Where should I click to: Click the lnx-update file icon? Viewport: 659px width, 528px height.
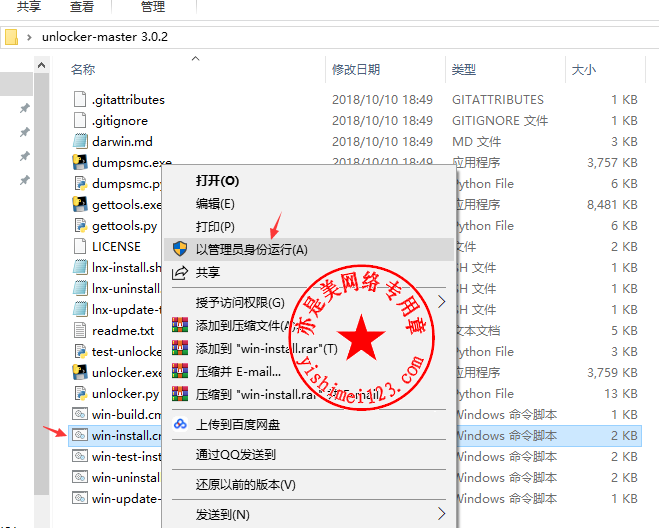click(80, 309)
